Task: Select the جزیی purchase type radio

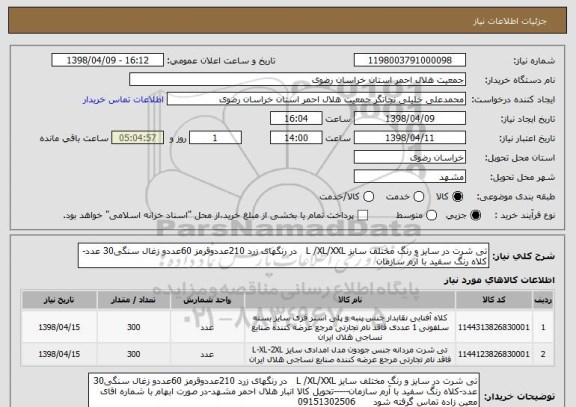Action: pyautogui.click(x=475, y=215)
